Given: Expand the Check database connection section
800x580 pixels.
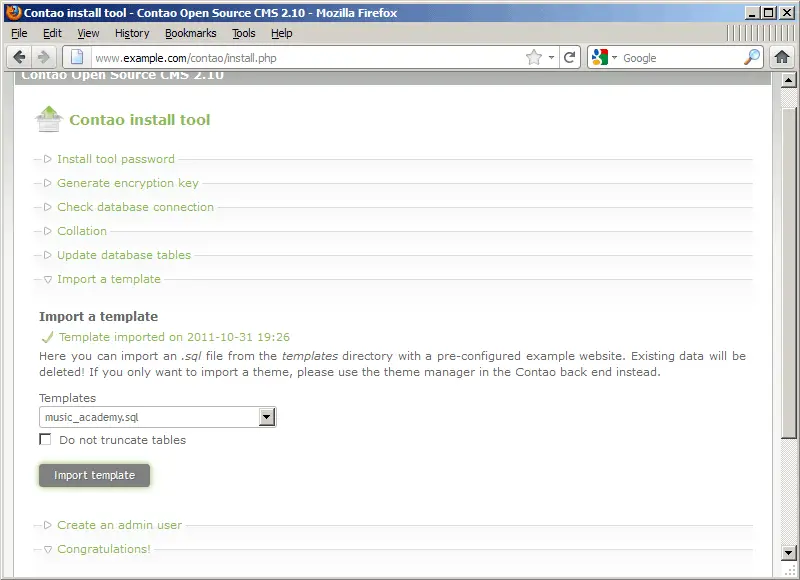Looking at the screenshot, I should click(x=135, y=207).
